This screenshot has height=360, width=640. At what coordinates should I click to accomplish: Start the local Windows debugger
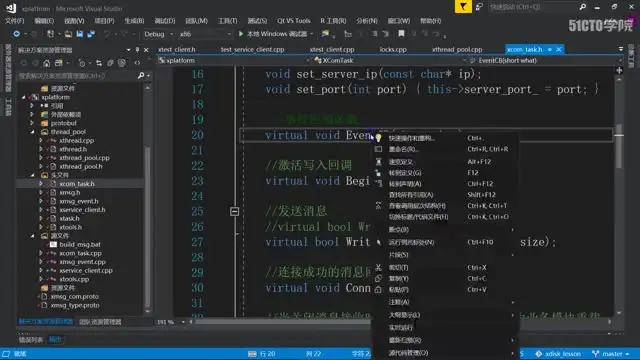coord(273,34)
